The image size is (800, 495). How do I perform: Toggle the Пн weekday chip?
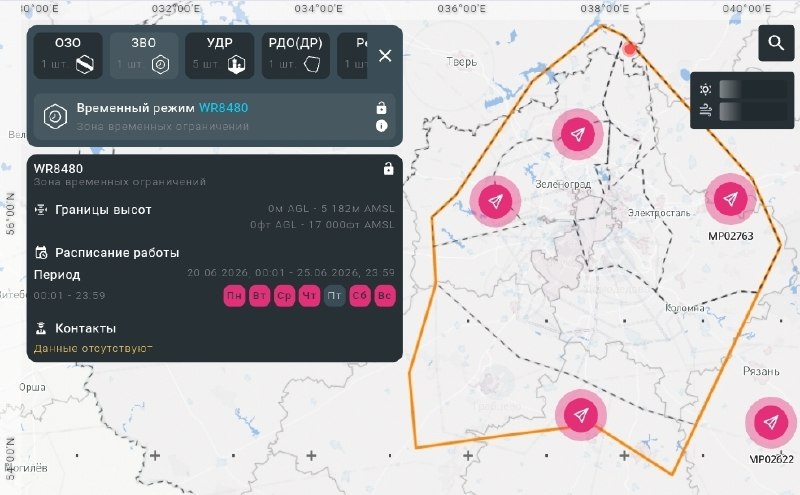[x=234, y=296]
